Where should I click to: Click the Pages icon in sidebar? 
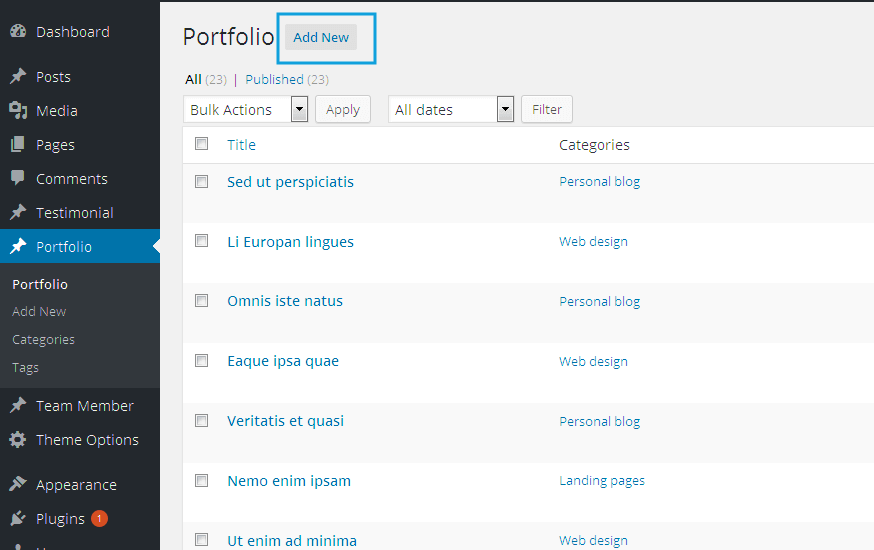tap(17, 145)
